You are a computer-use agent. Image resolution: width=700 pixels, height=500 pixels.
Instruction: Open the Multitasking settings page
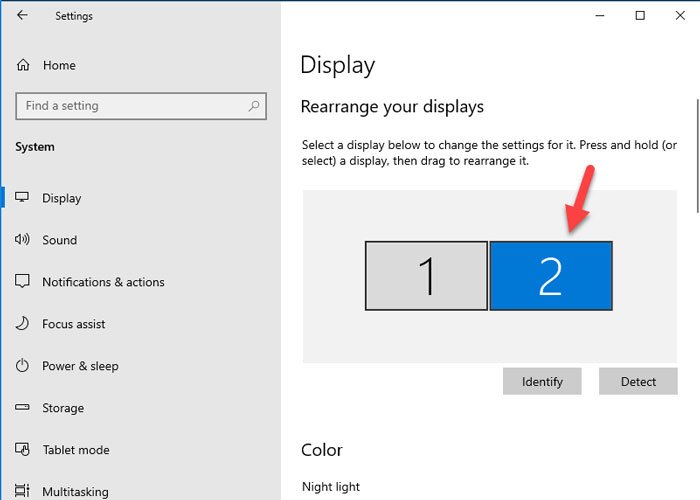pyautogui.click(x=76, y=491)
